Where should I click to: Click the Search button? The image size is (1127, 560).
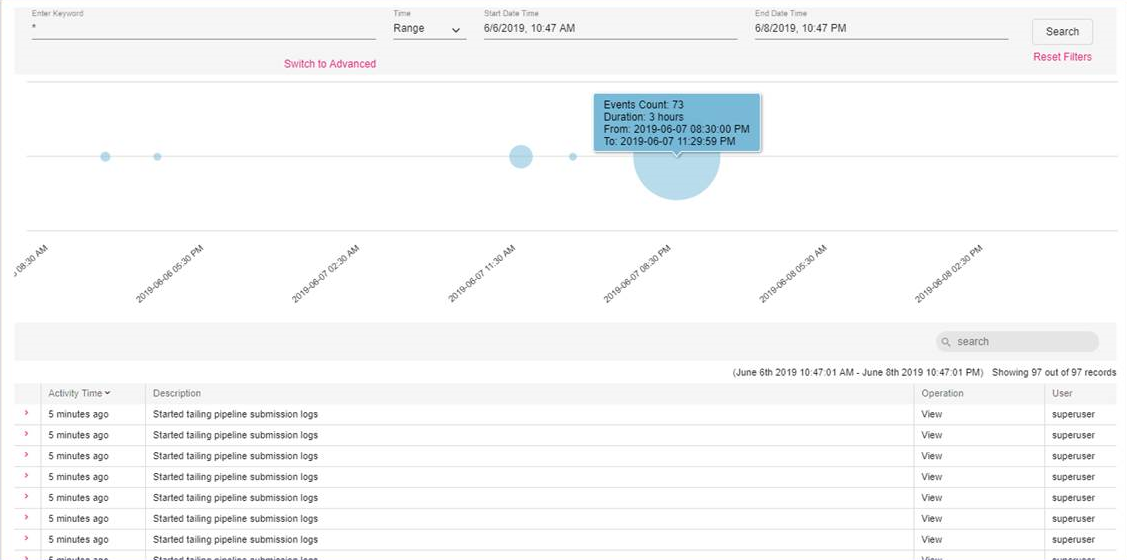[x=1062, y=32]
